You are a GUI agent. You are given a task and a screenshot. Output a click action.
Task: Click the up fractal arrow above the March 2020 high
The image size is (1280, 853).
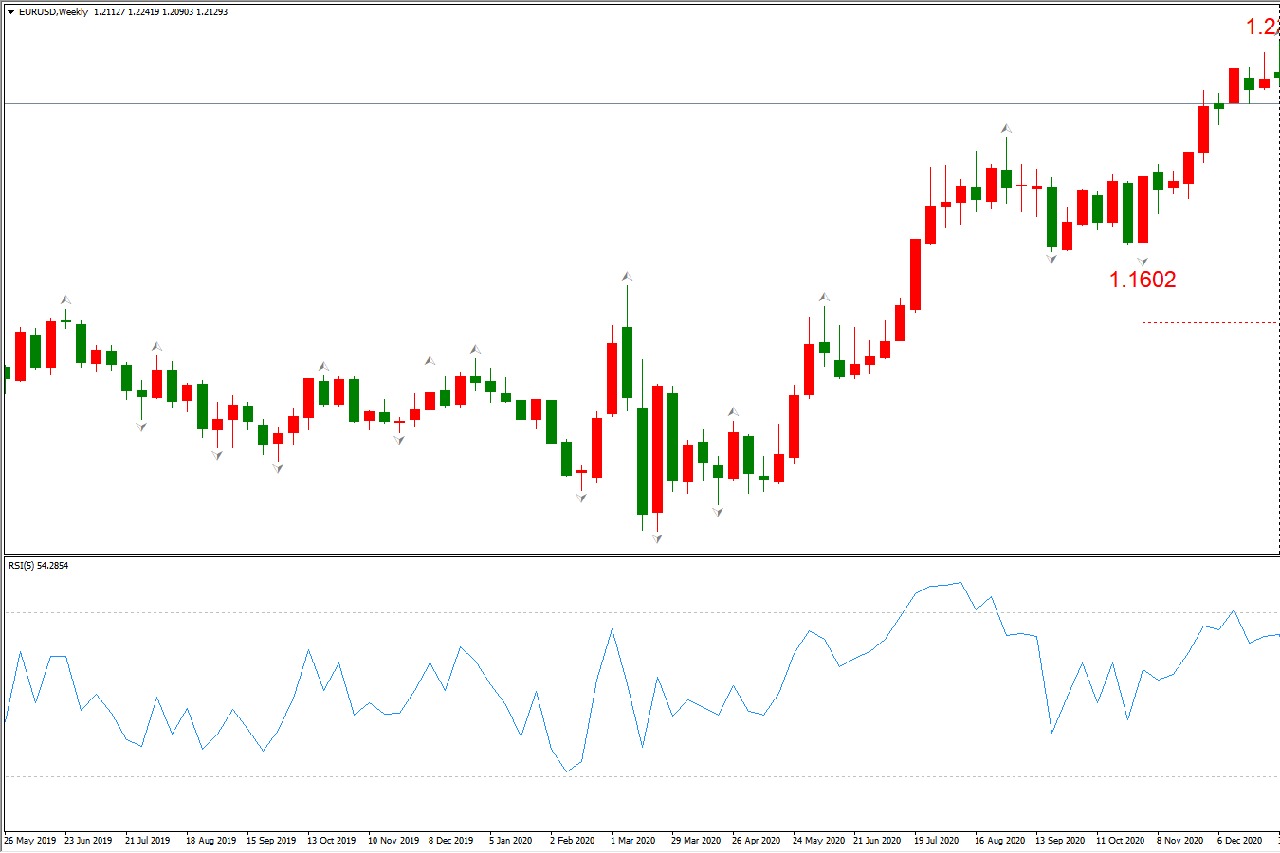(627, 276)
